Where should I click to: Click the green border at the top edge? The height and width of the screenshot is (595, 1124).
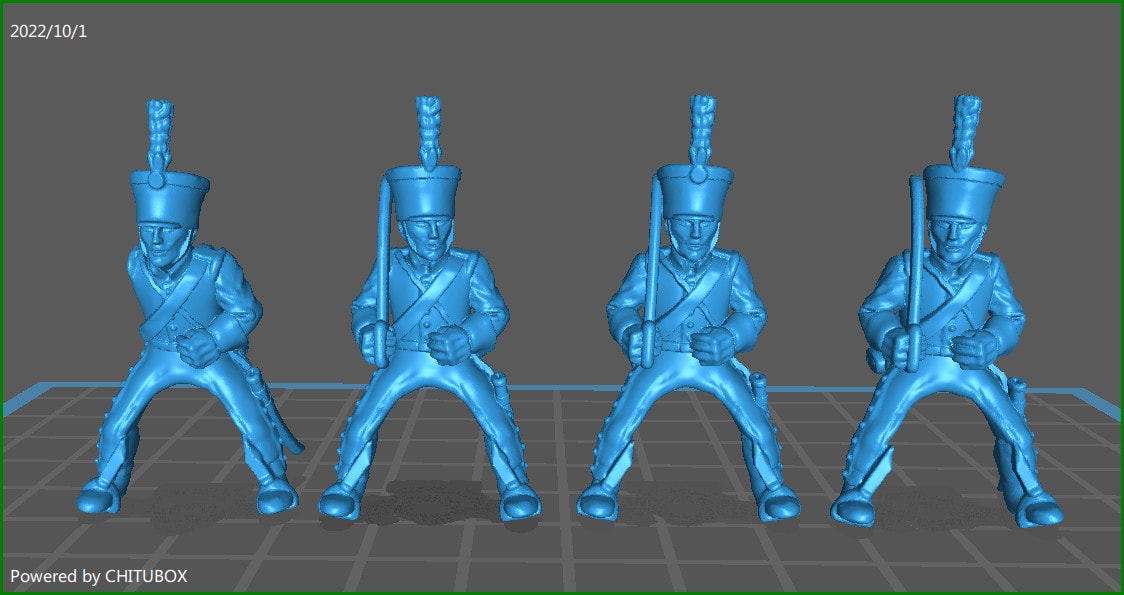[560, 3]
